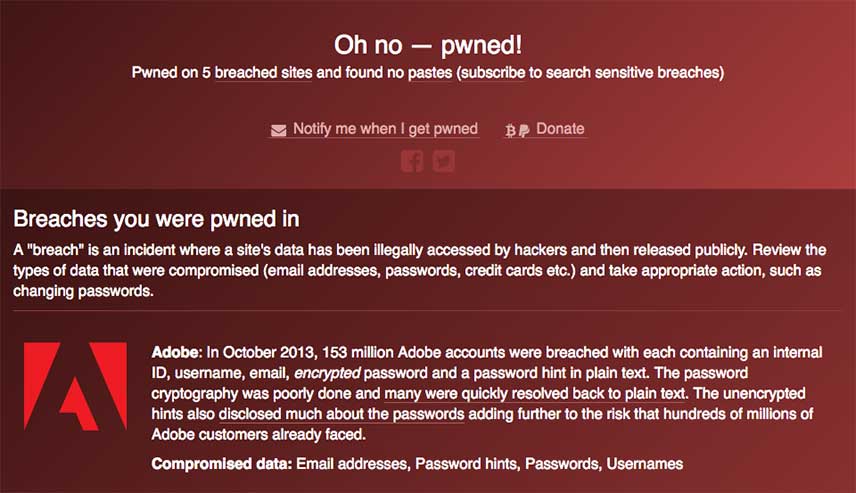Click the "Compromised data:" label

(x=222, y=464)
